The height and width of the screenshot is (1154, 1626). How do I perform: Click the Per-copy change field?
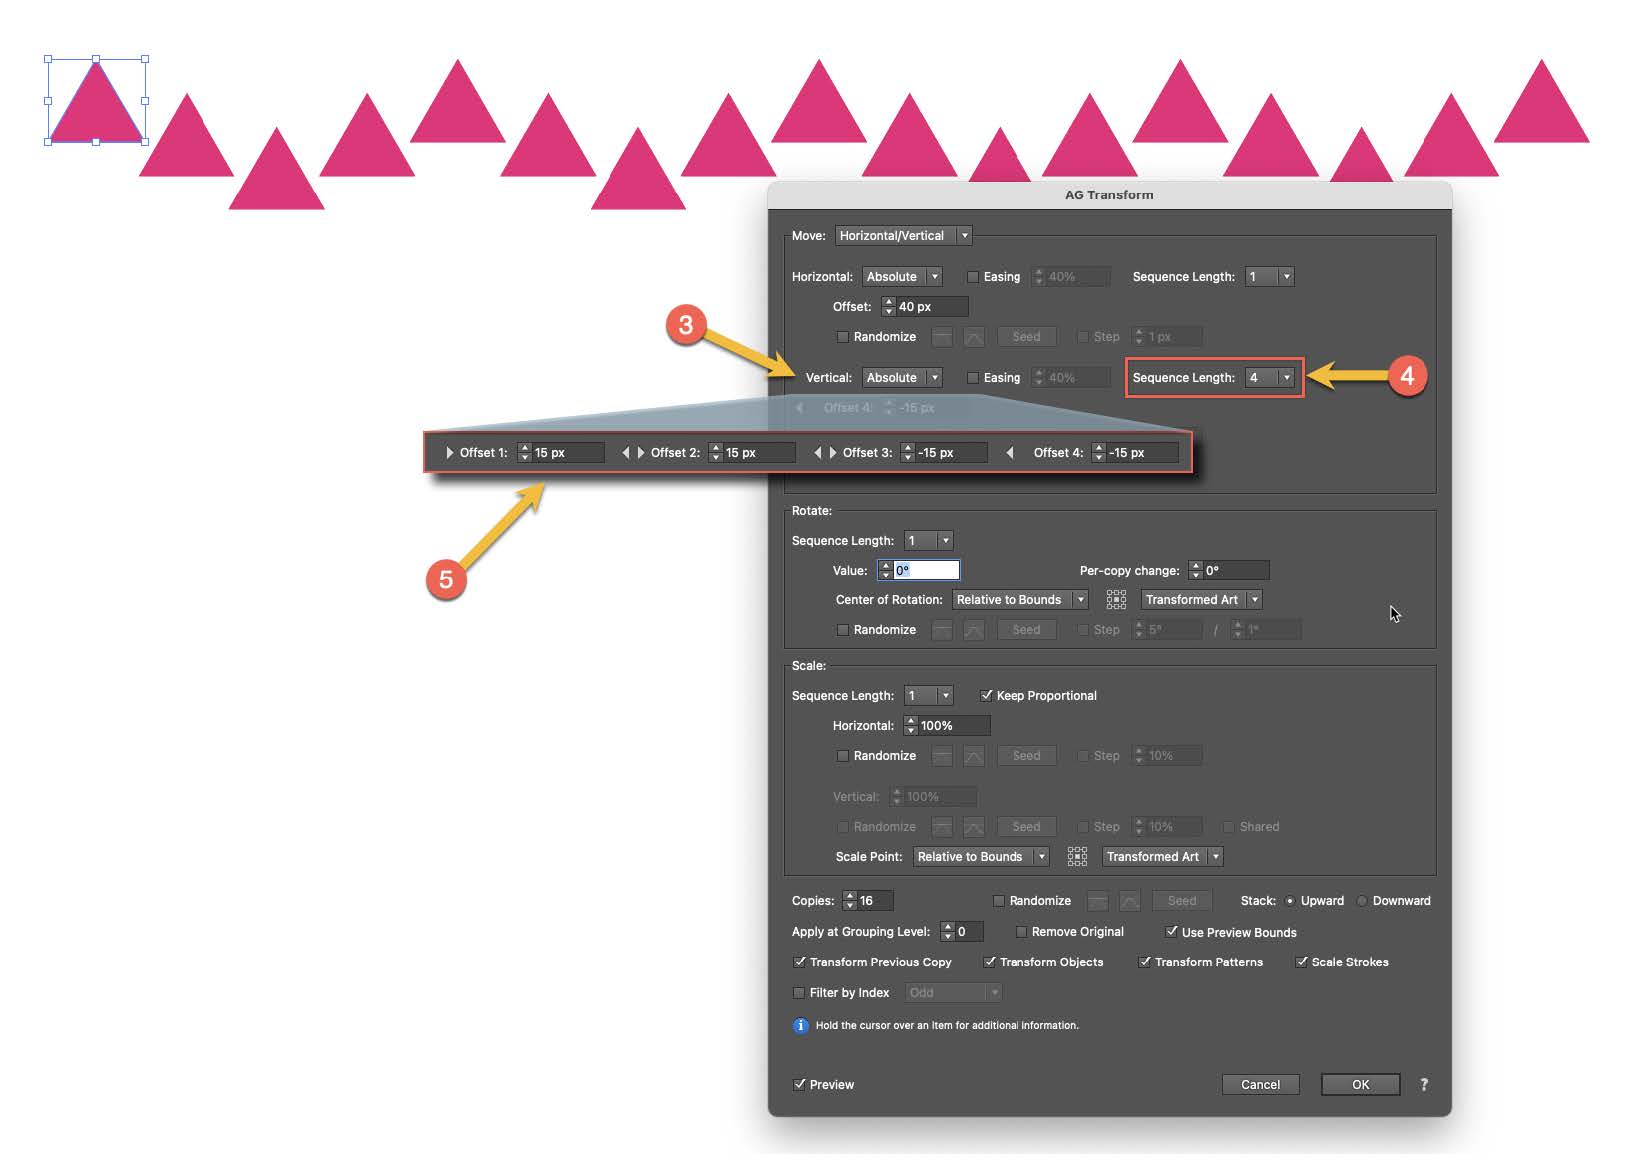tap(1236, 571)
